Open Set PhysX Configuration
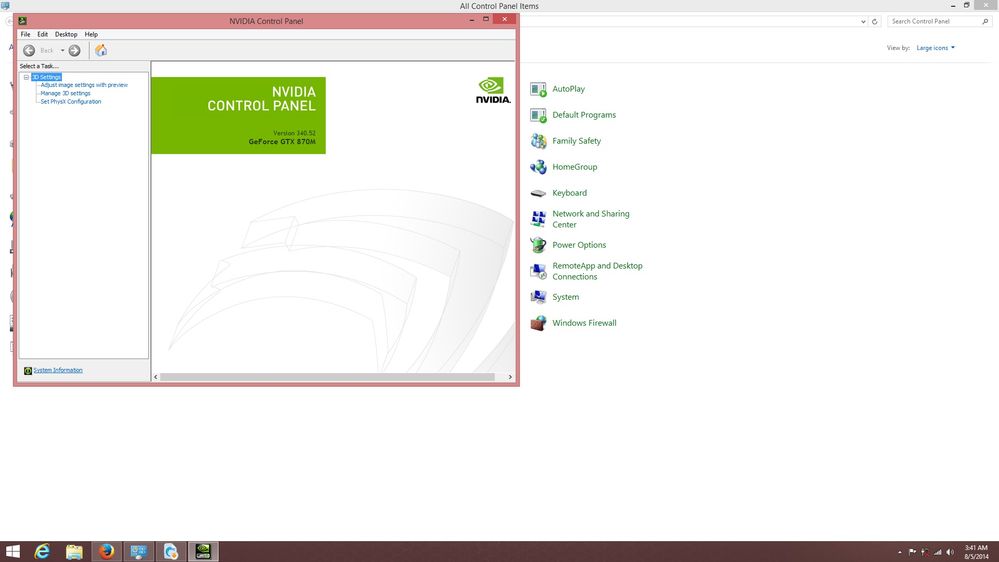The height and width of the screenshot is (562, 999). pos(71,101)
